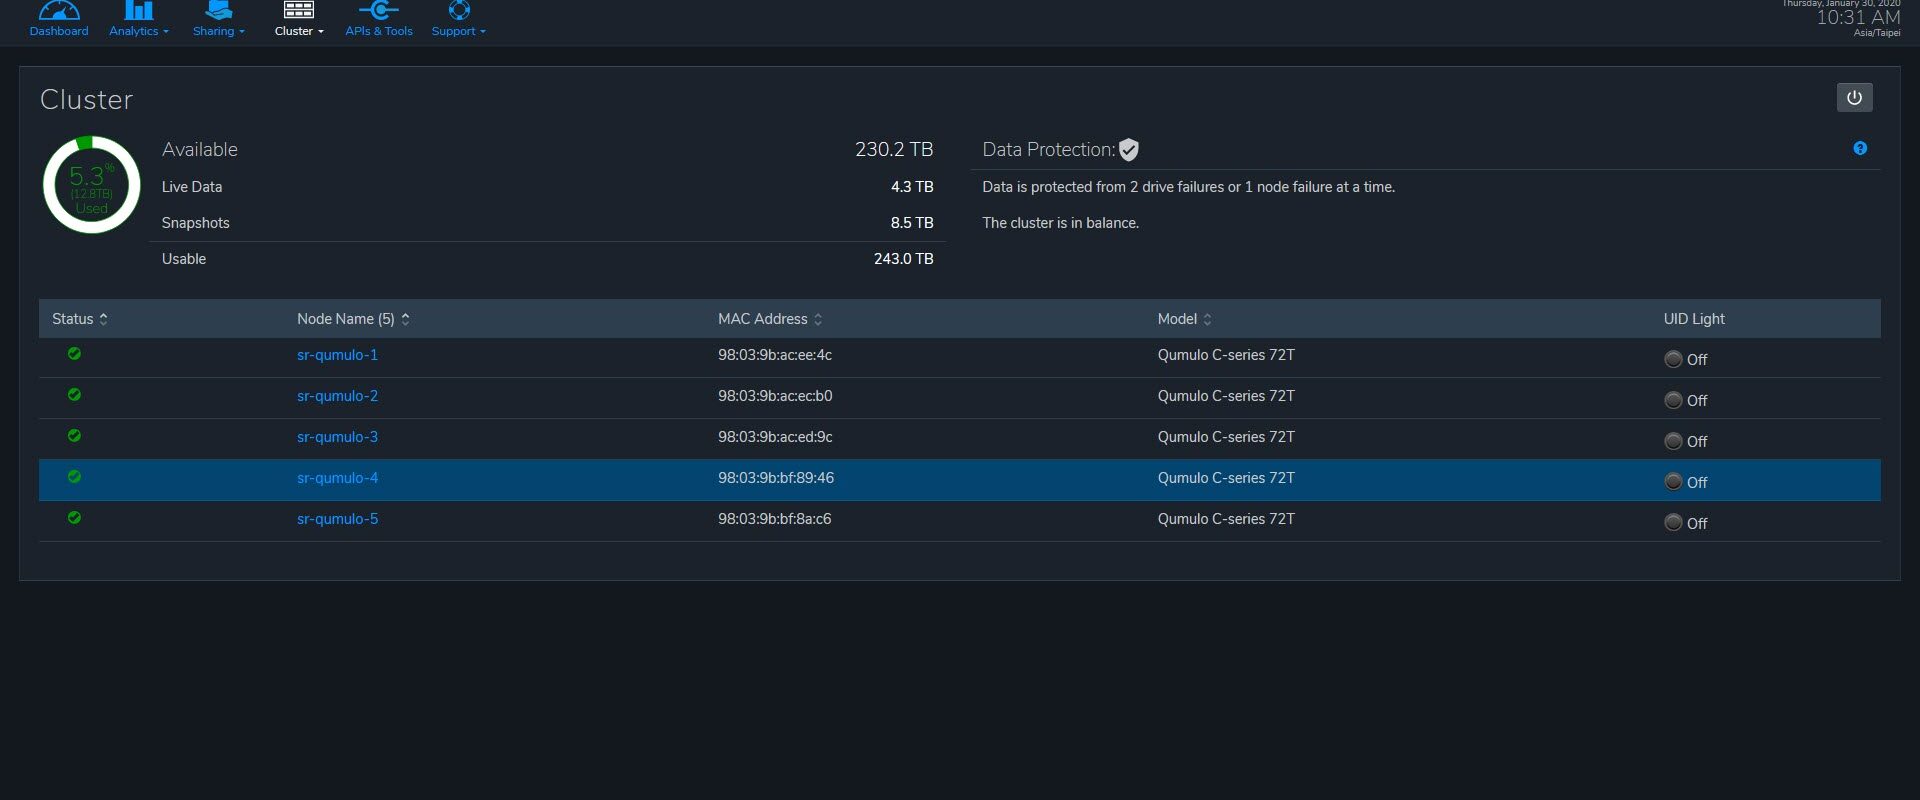Click the Cluster page heading

86,100
